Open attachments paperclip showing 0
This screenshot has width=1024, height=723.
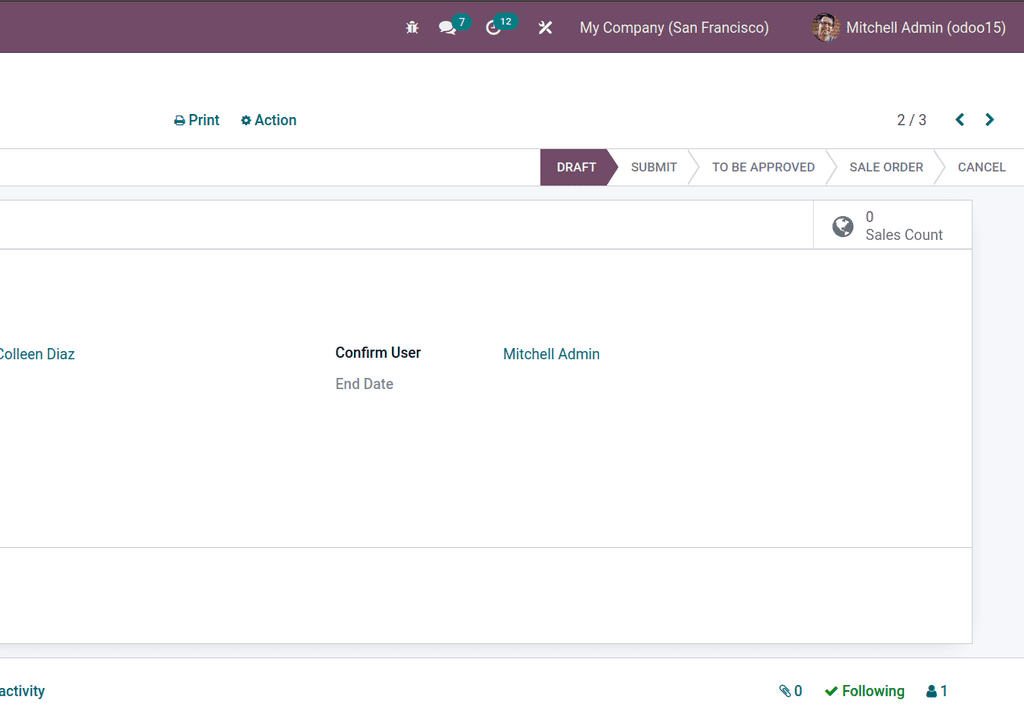[x=790, y=691]
